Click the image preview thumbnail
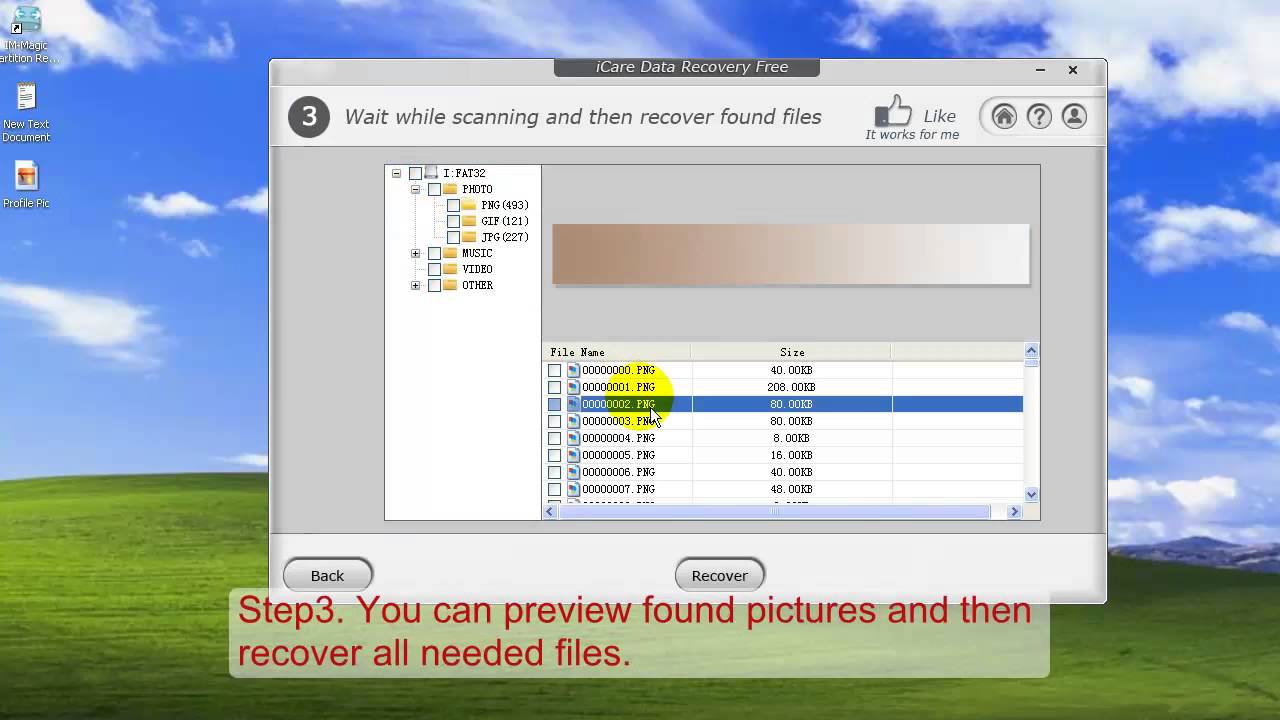The height and width of the screenshot is (720, 1280). 790,254
